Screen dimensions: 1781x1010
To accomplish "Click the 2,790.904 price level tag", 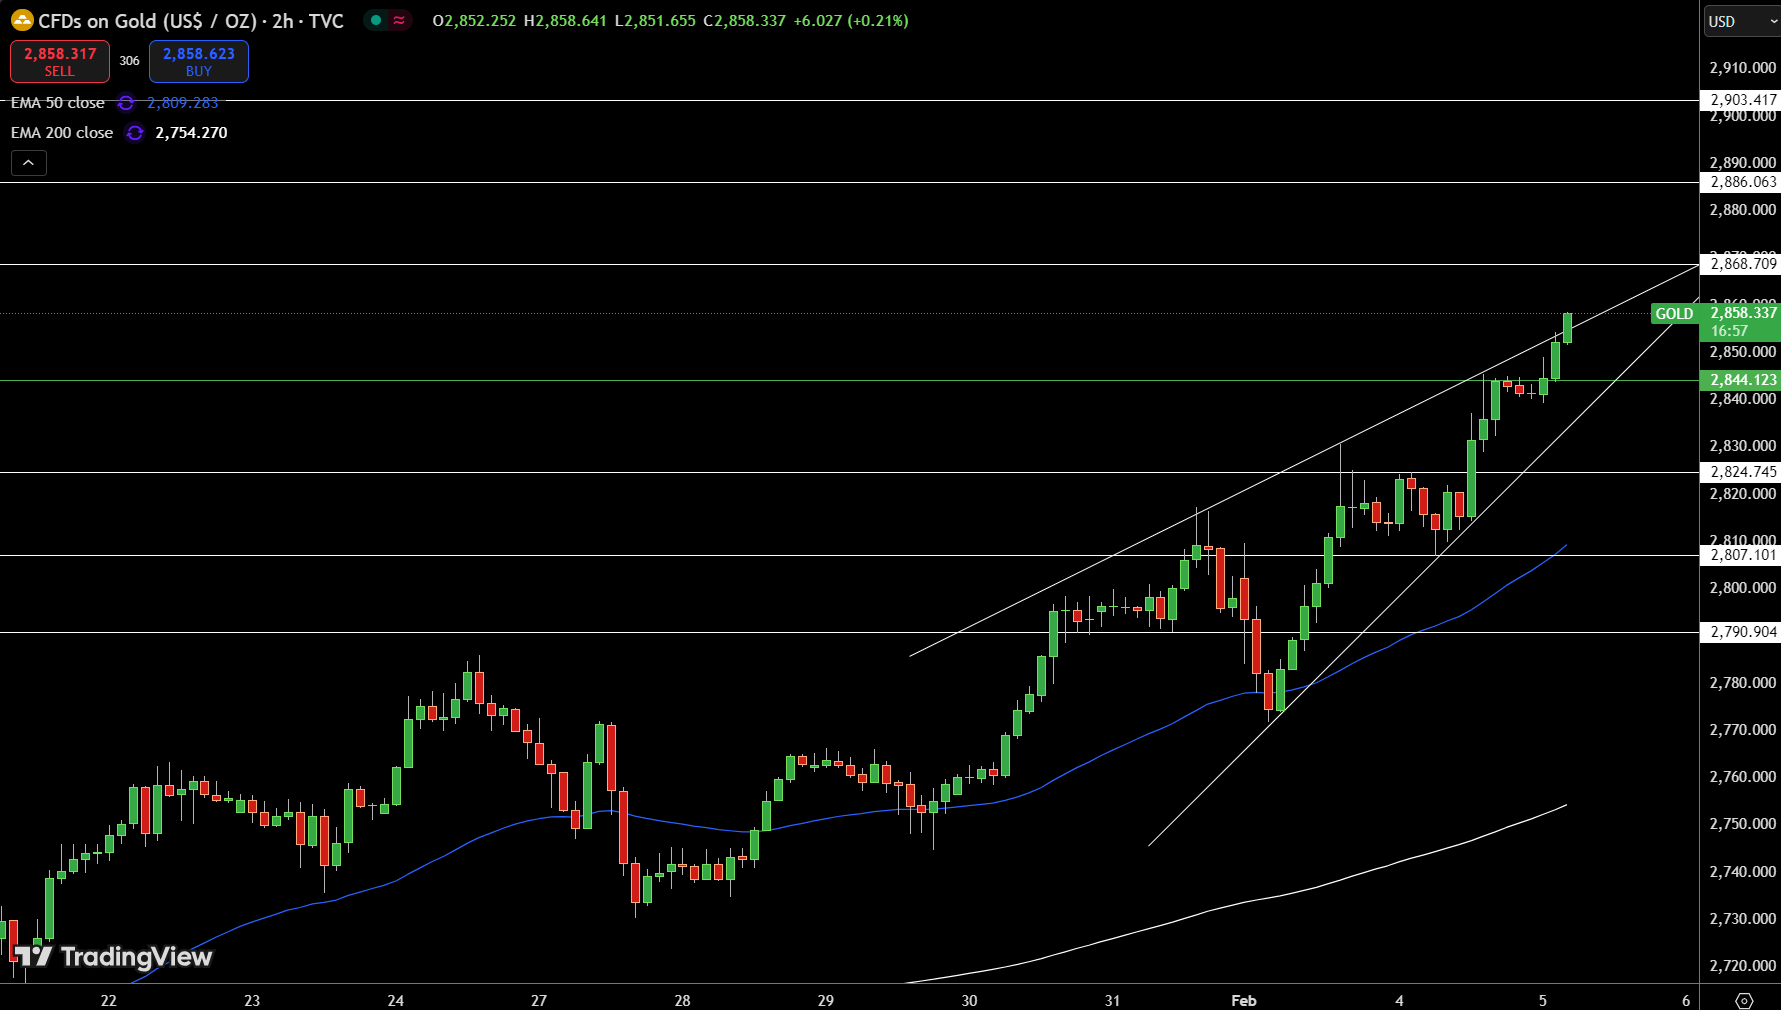I will (1742, 632).
